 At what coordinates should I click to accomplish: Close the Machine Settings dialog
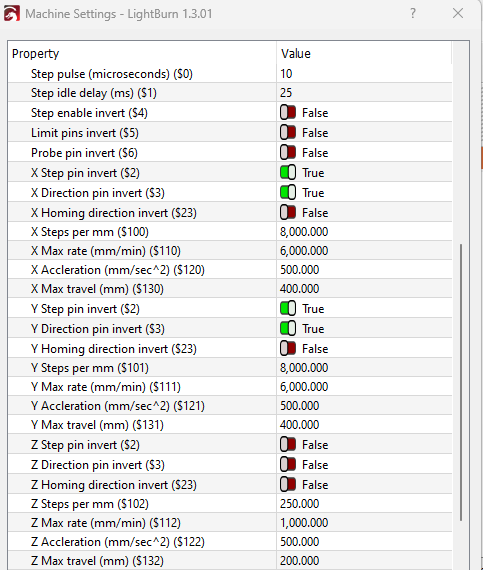tap(458, 13)
